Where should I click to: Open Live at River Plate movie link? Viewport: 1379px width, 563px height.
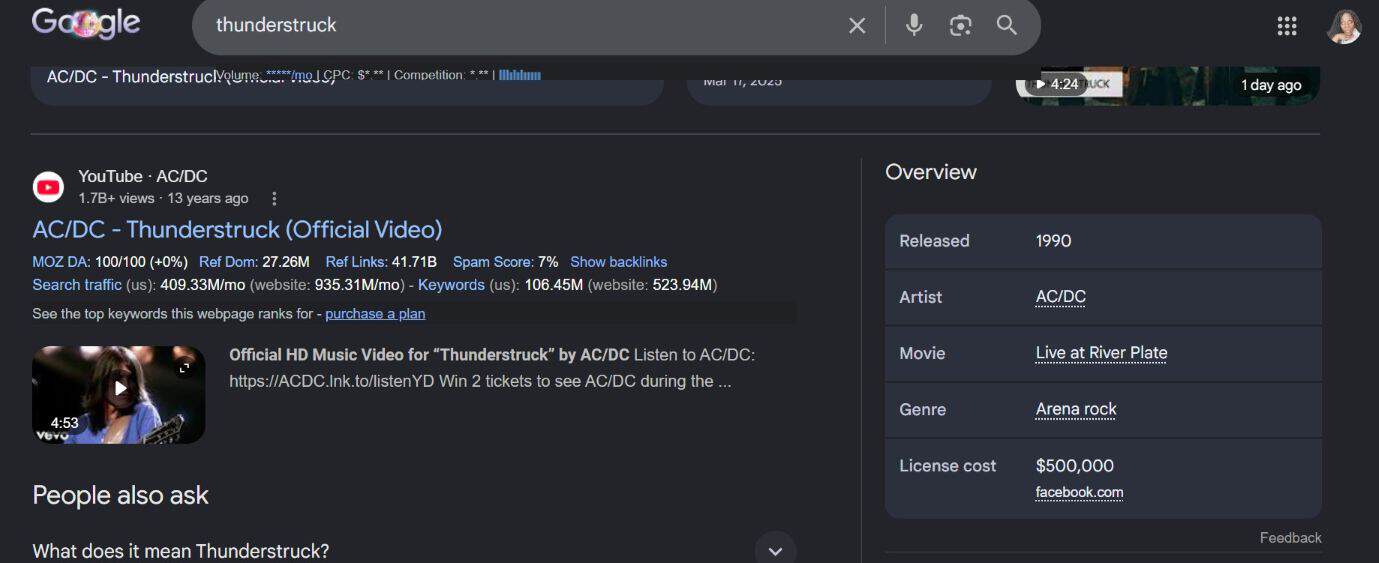tap(1101, 353)
